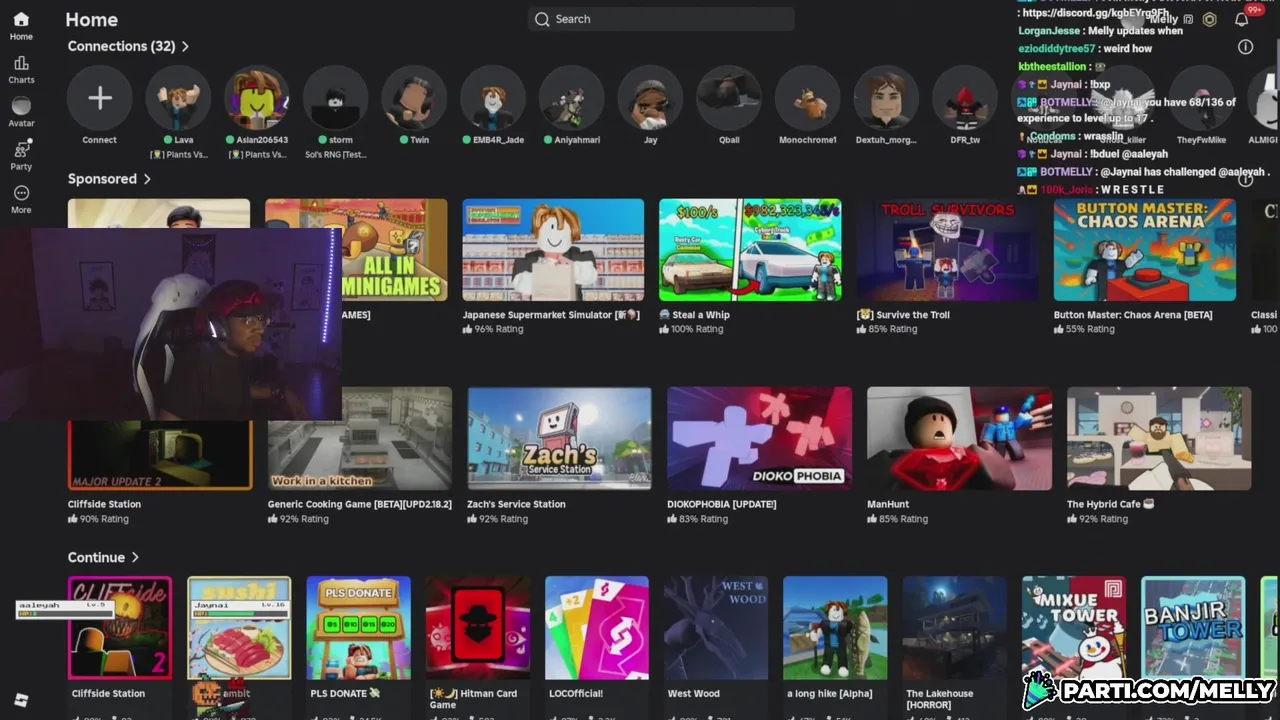Open Button Master: Chaos Arena thumbnail
Viewport: 1280px width, 720px height.
1144,250
